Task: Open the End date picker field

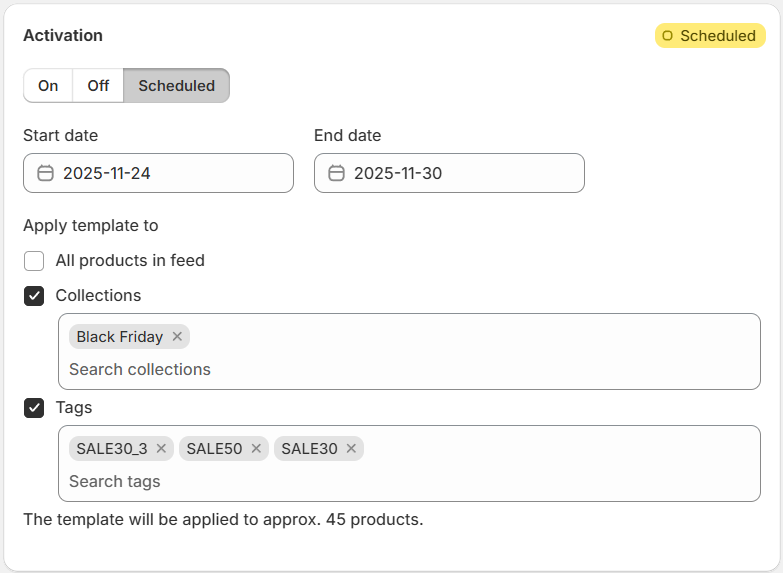Action: coord(460,173)
